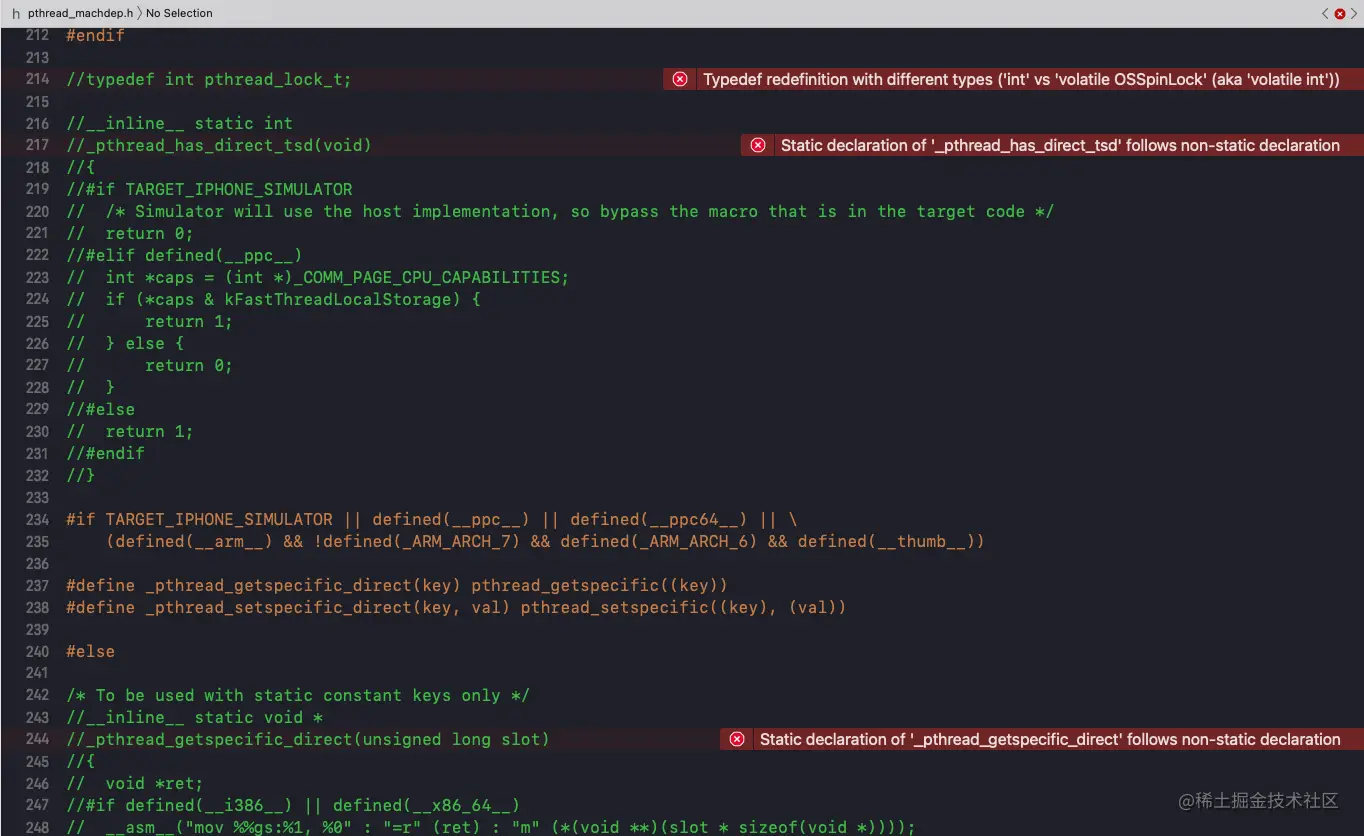The height and width of the screenshot is (836, 1364).
Task: Click '//#endif' on line 231
Action: click(105, 453)
